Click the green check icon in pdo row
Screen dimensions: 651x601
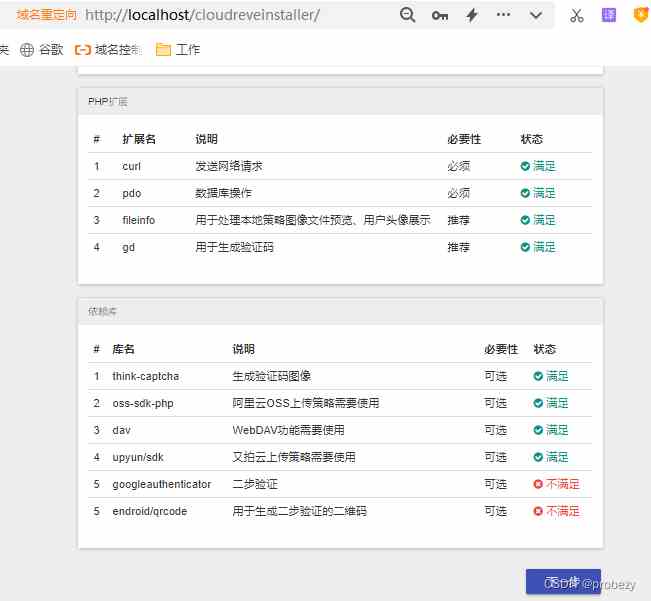coord(525,193)
